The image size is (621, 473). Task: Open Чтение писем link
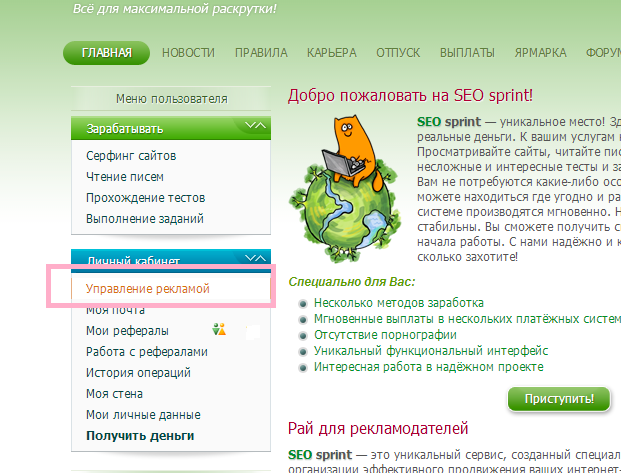125,176
